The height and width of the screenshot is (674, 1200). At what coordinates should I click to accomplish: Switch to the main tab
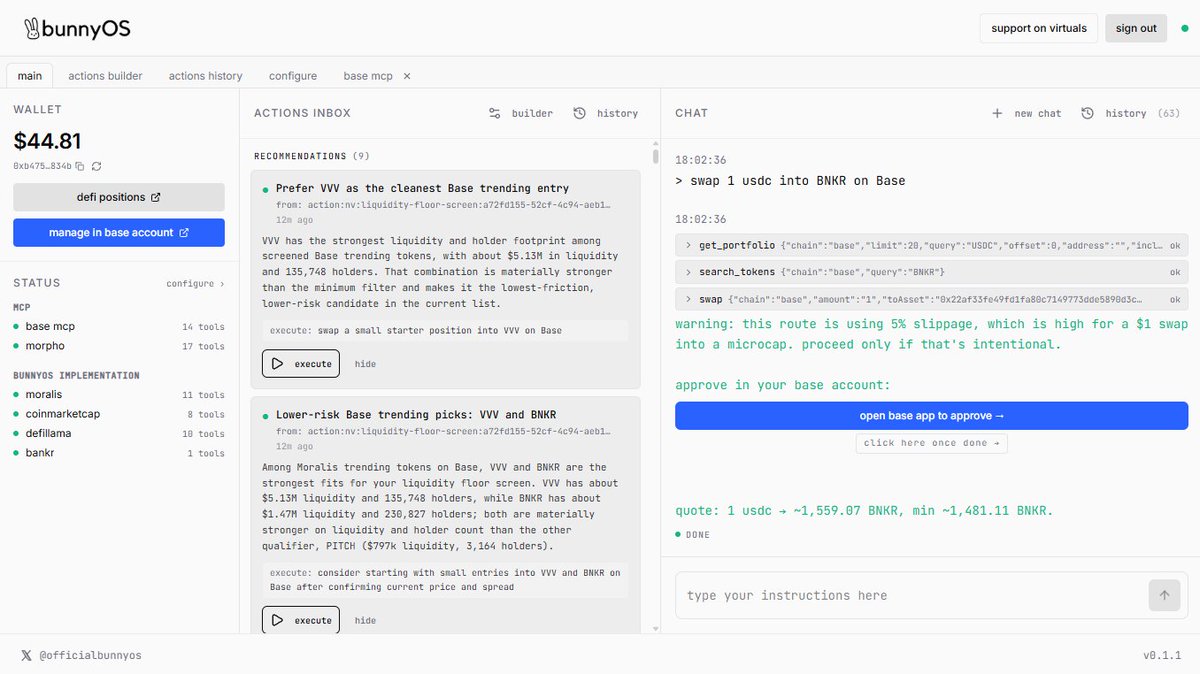click(30, 76)
